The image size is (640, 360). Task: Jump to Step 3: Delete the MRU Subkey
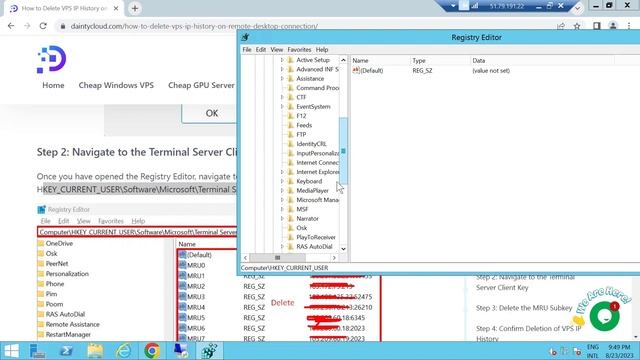coord(524,308)
